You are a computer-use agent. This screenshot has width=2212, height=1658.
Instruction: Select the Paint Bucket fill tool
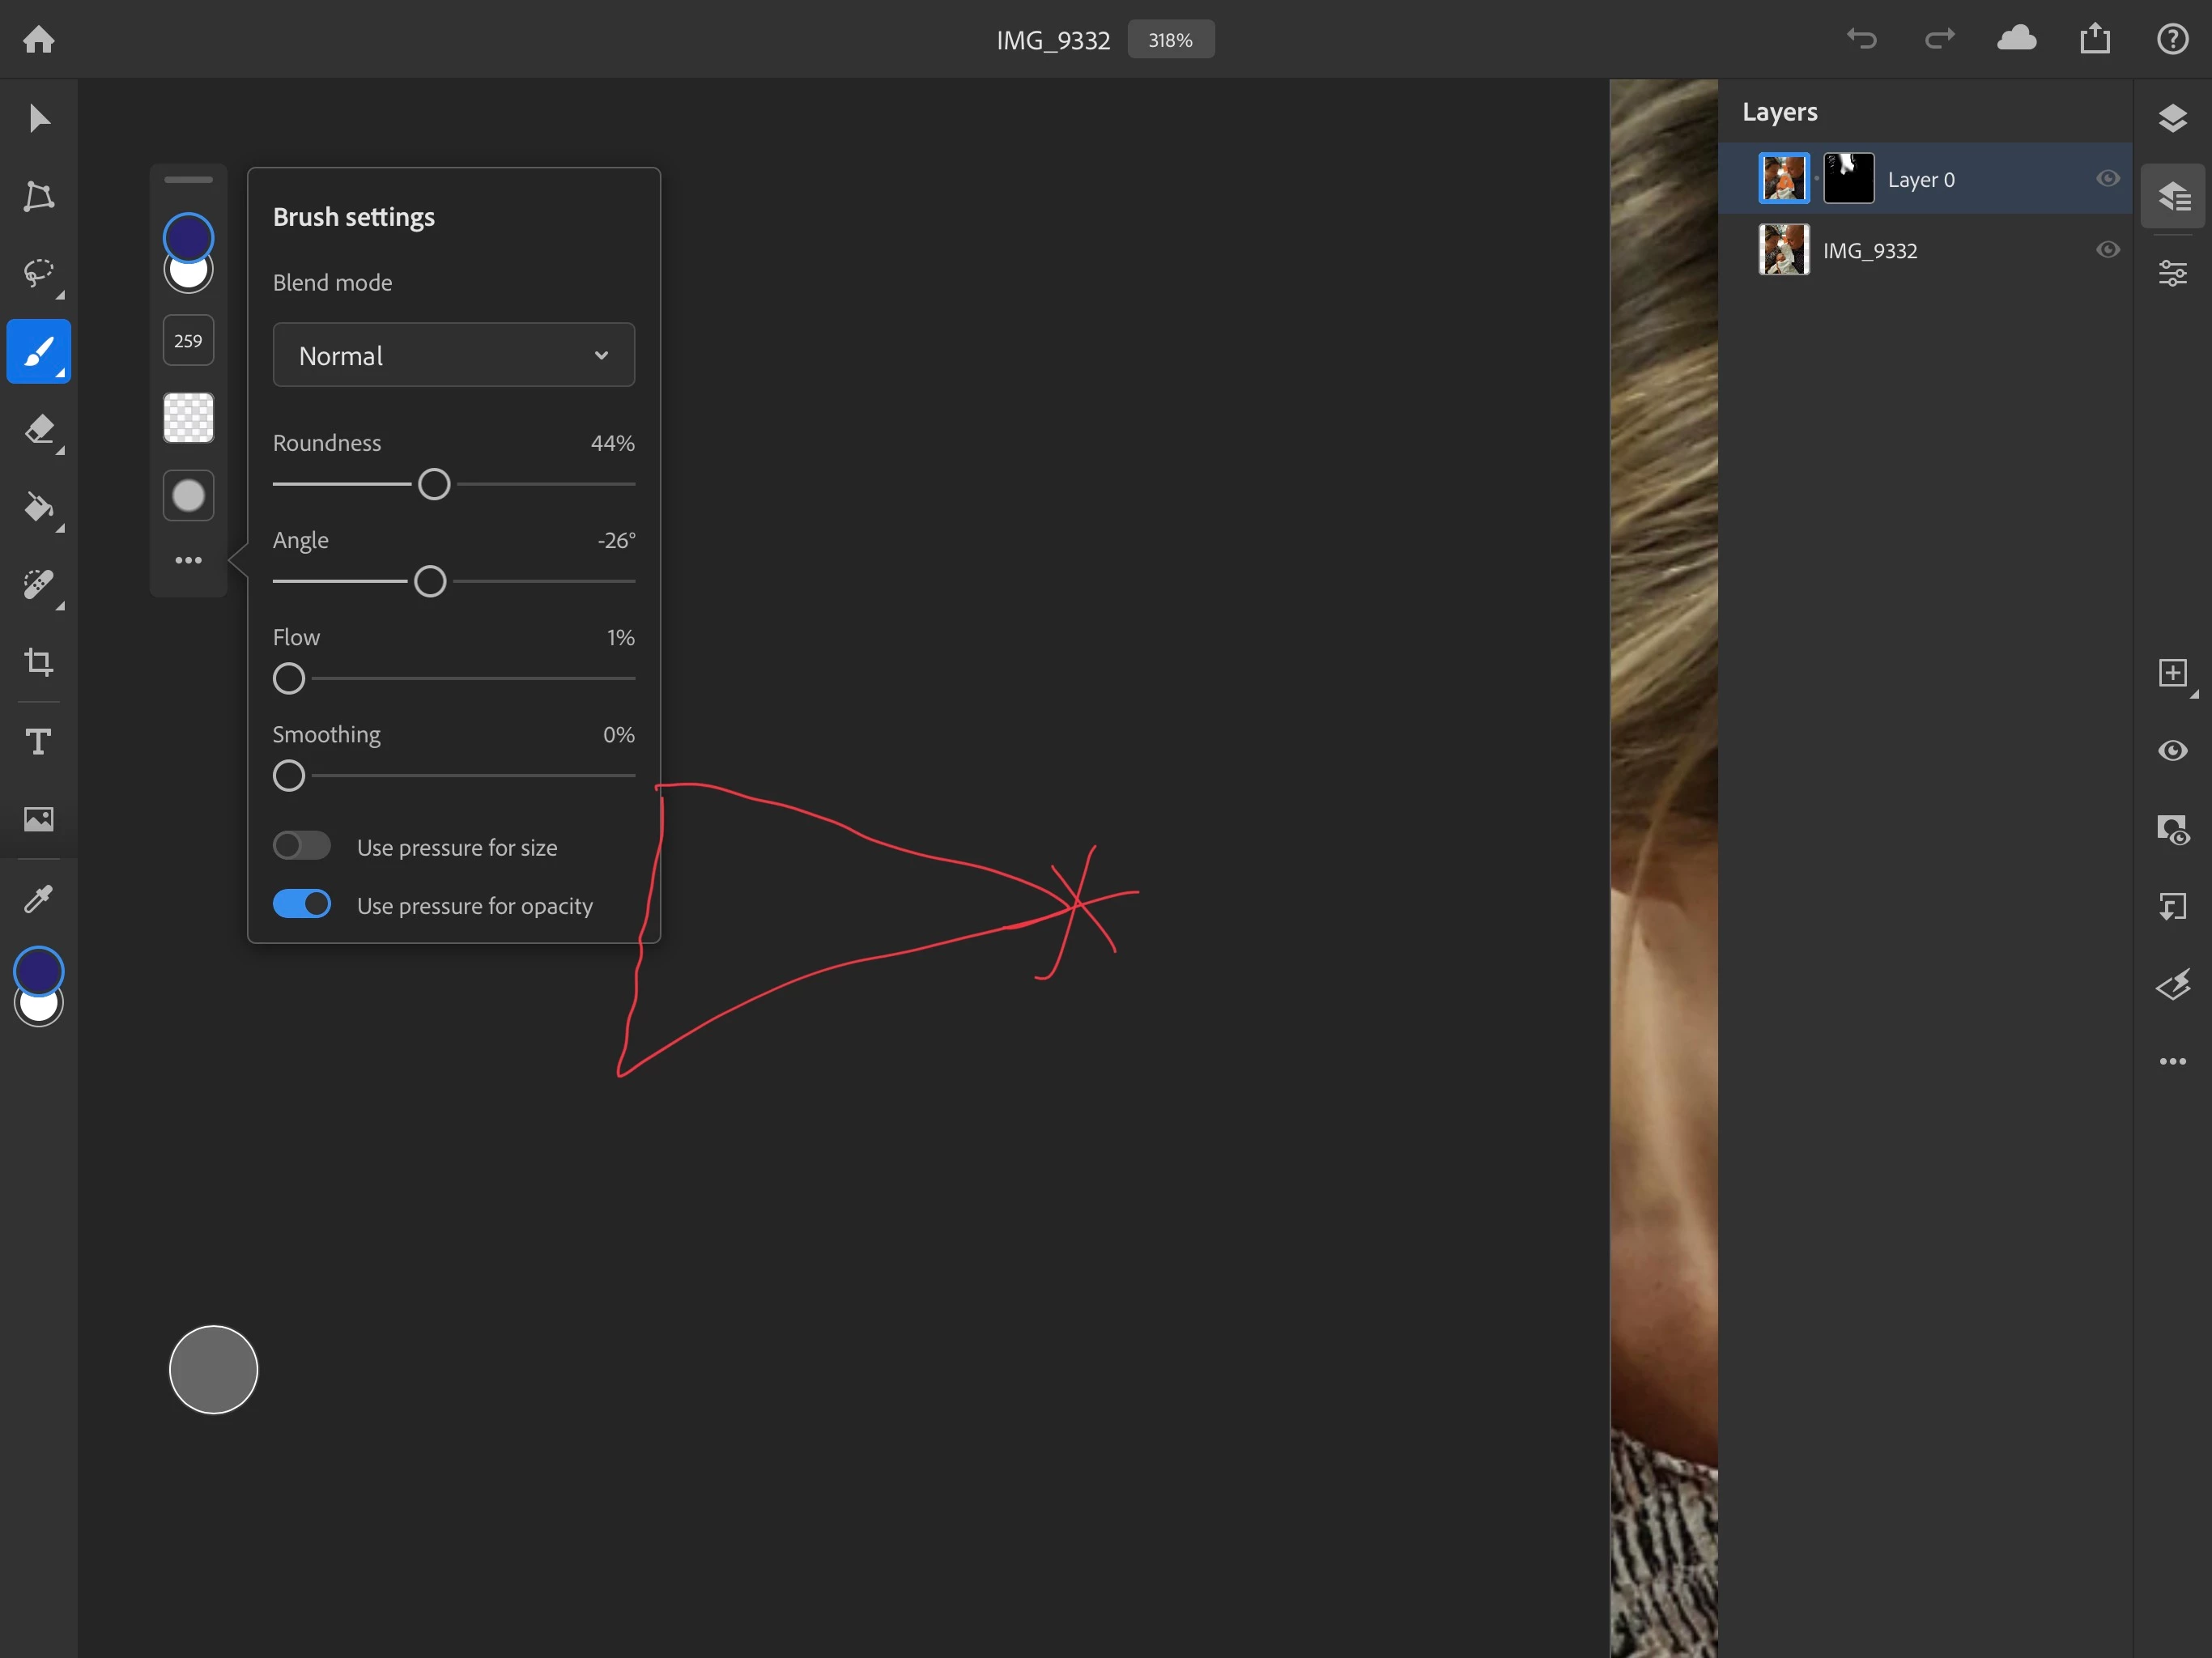(39, 507)
